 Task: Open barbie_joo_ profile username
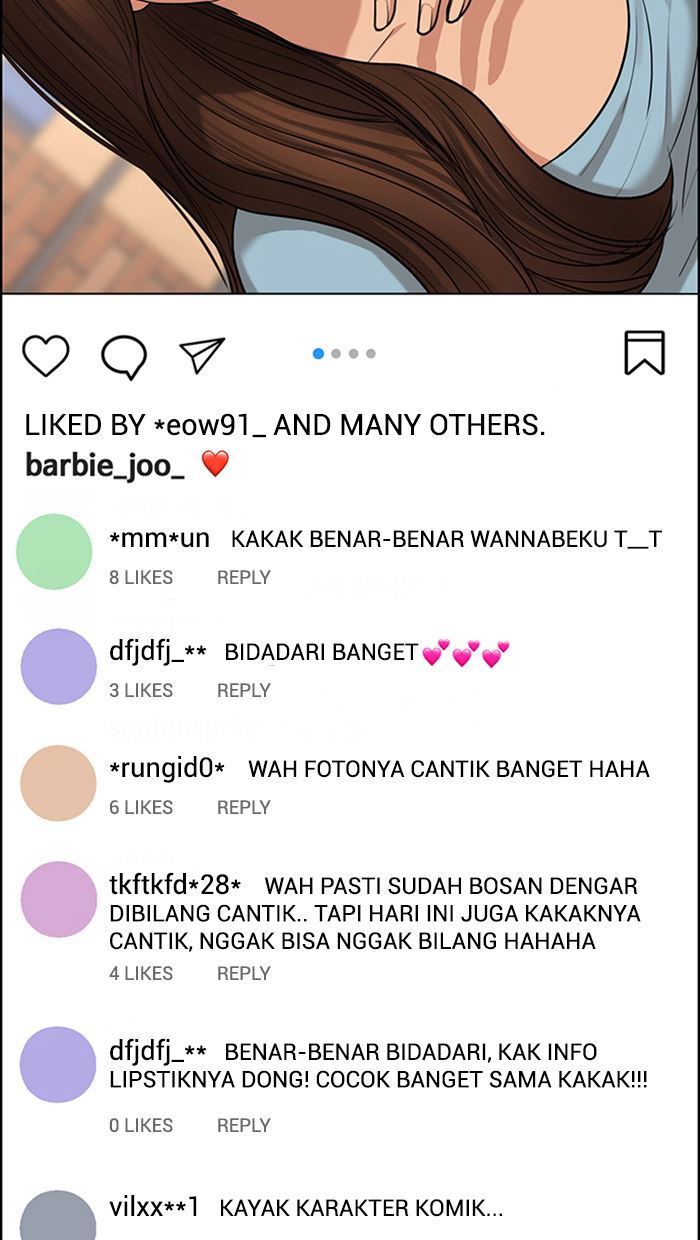[105, 465]
